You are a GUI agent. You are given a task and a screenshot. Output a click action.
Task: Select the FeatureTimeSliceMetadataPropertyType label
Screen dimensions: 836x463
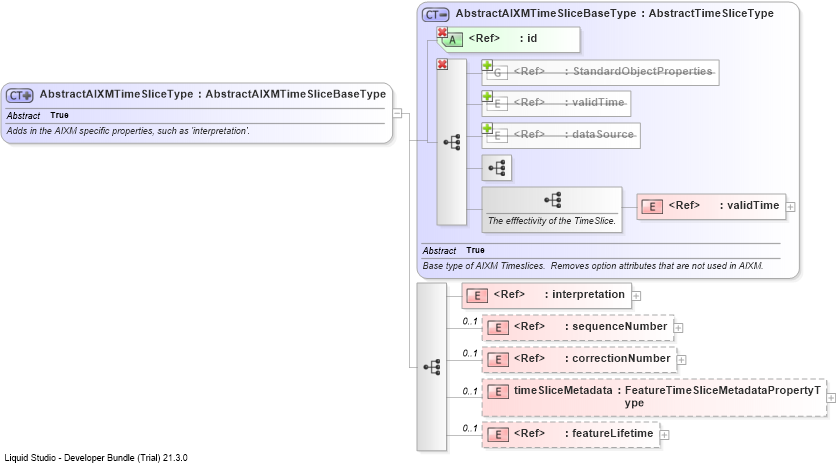coord(722,396)
